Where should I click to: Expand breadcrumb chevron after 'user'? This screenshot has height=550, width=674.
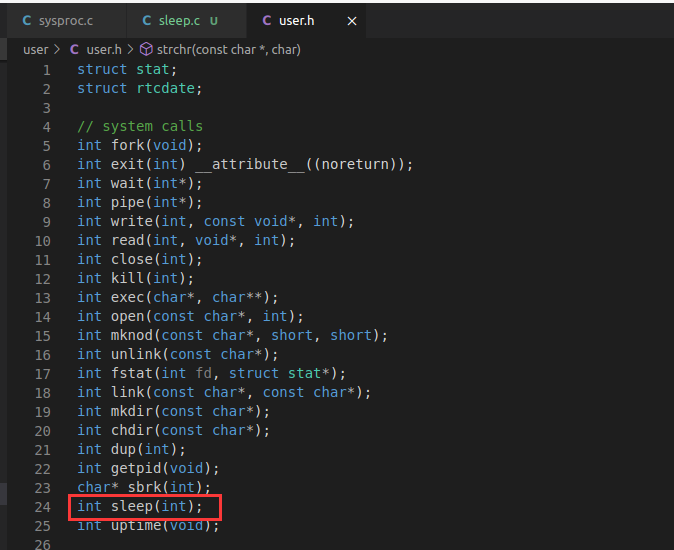[x=57, y=50]
